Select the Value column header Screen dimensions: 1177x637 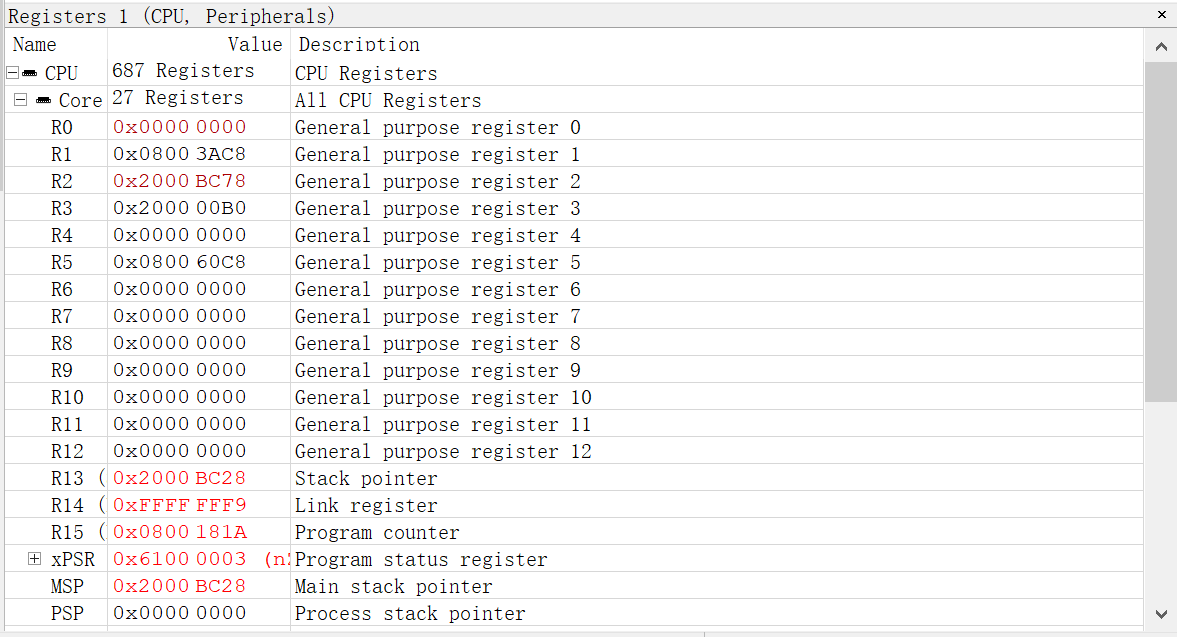(254, 45)
